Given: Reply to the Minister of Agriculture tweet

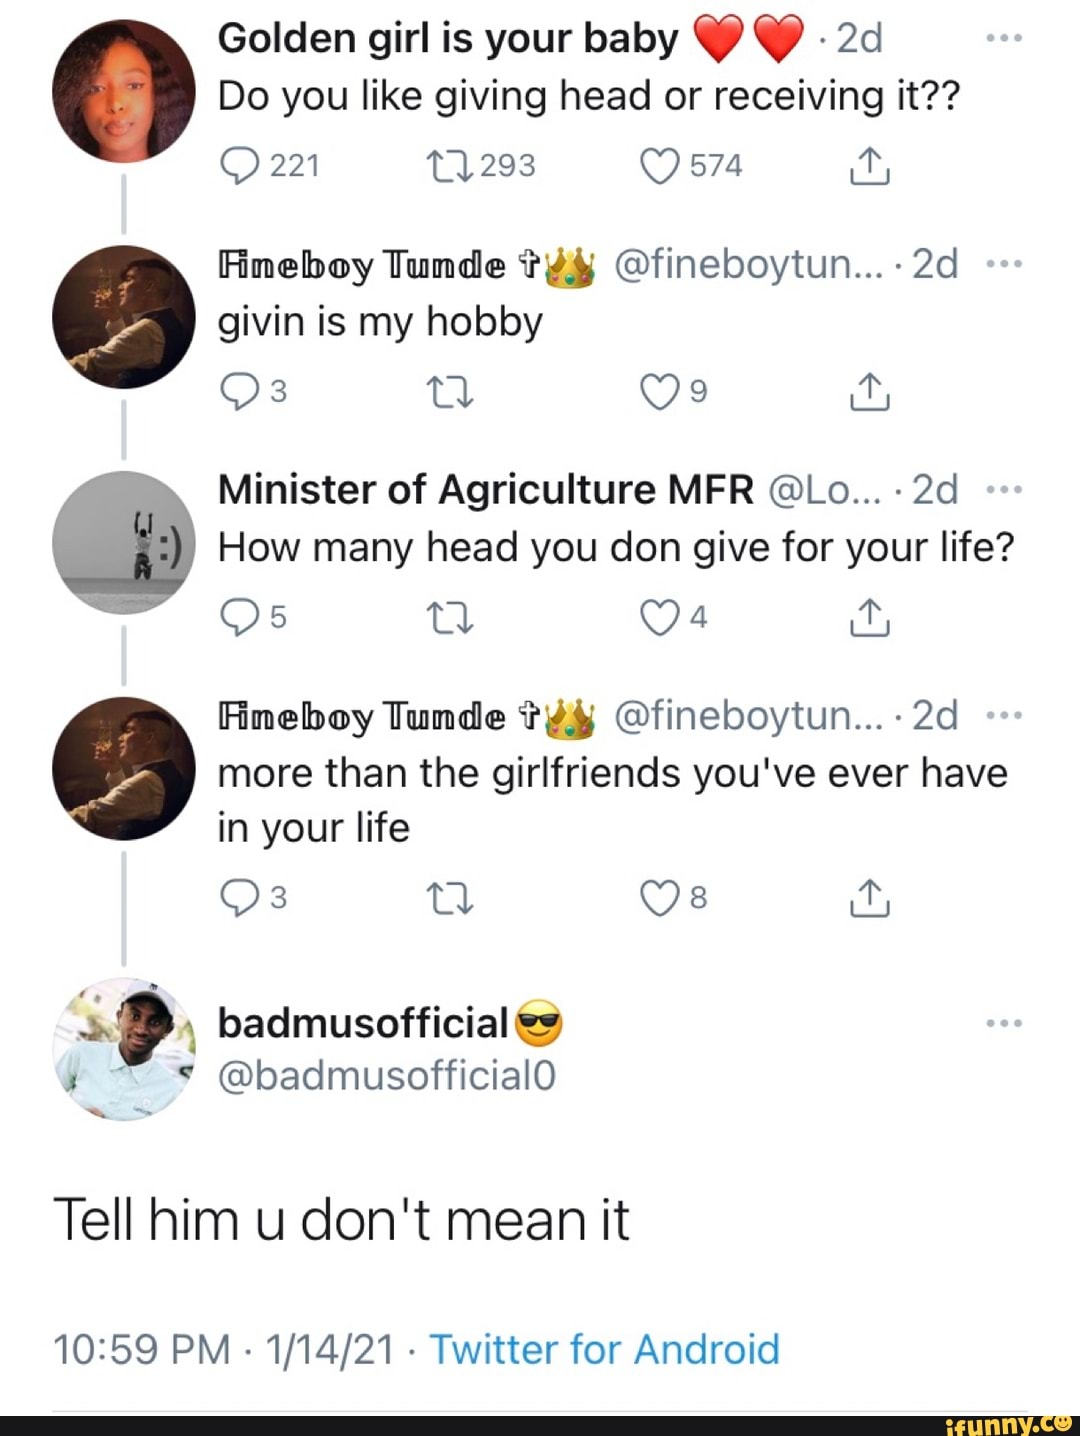Looking at the screenshot, I should click(238, 619).
